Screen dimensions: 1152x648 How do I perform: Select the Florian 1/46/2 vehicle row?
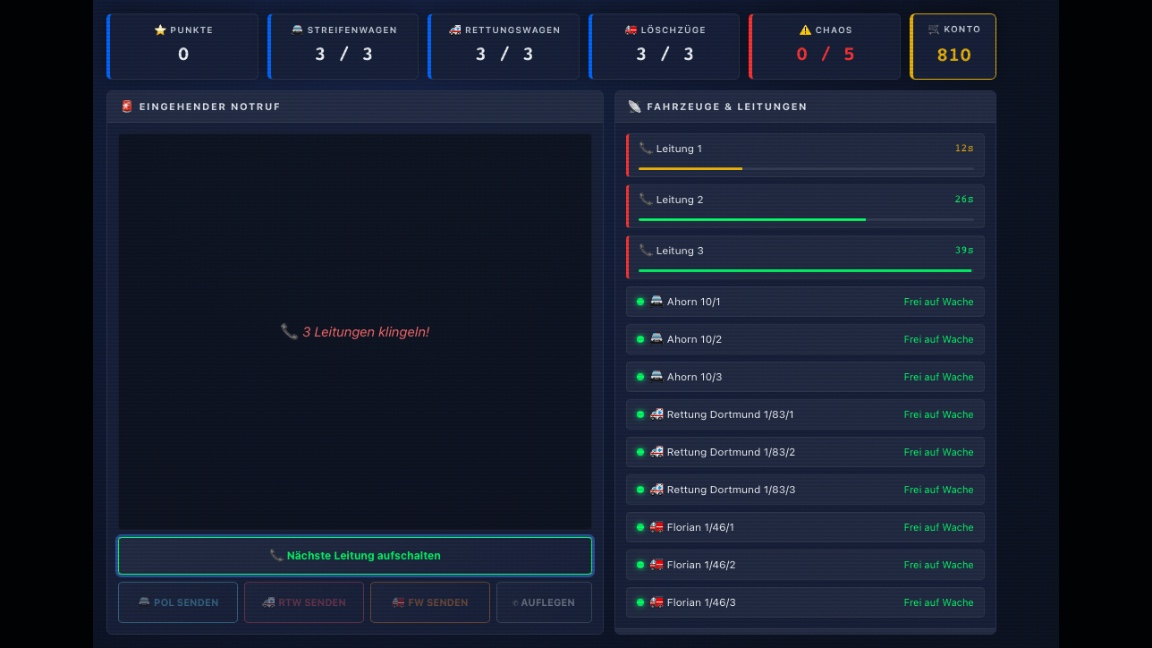[x=805, y=565]
